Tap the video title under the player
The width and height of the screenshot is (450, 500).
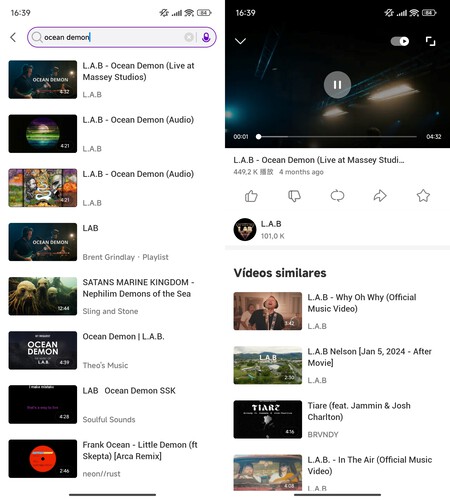tap(319, 160)
